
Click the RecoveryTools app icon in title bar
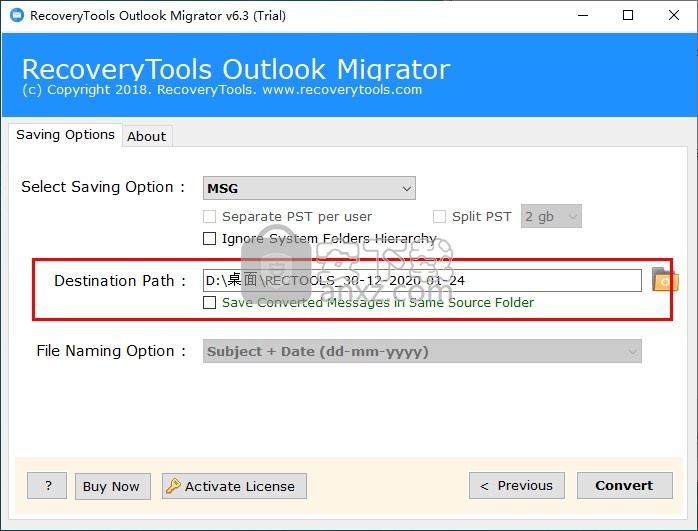click(16, 16)
